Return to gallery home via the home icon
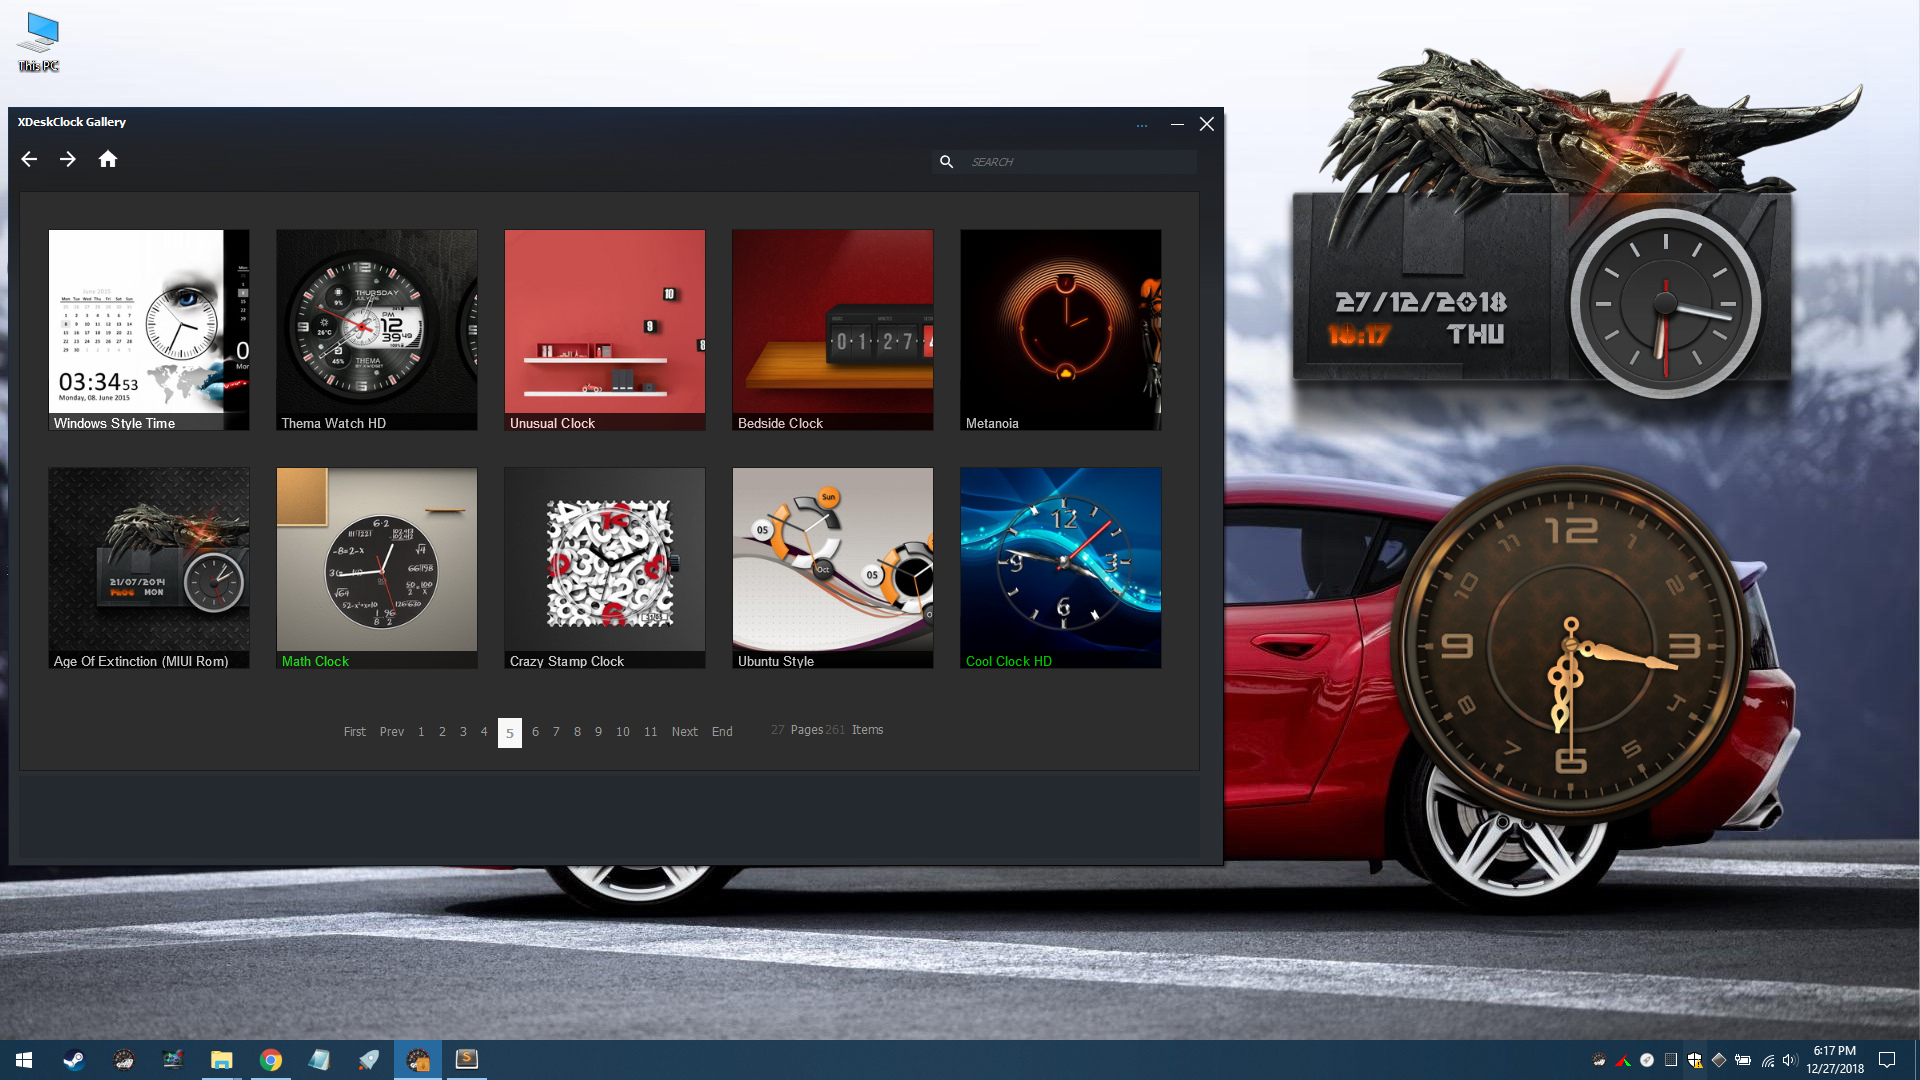 point(108,159)
